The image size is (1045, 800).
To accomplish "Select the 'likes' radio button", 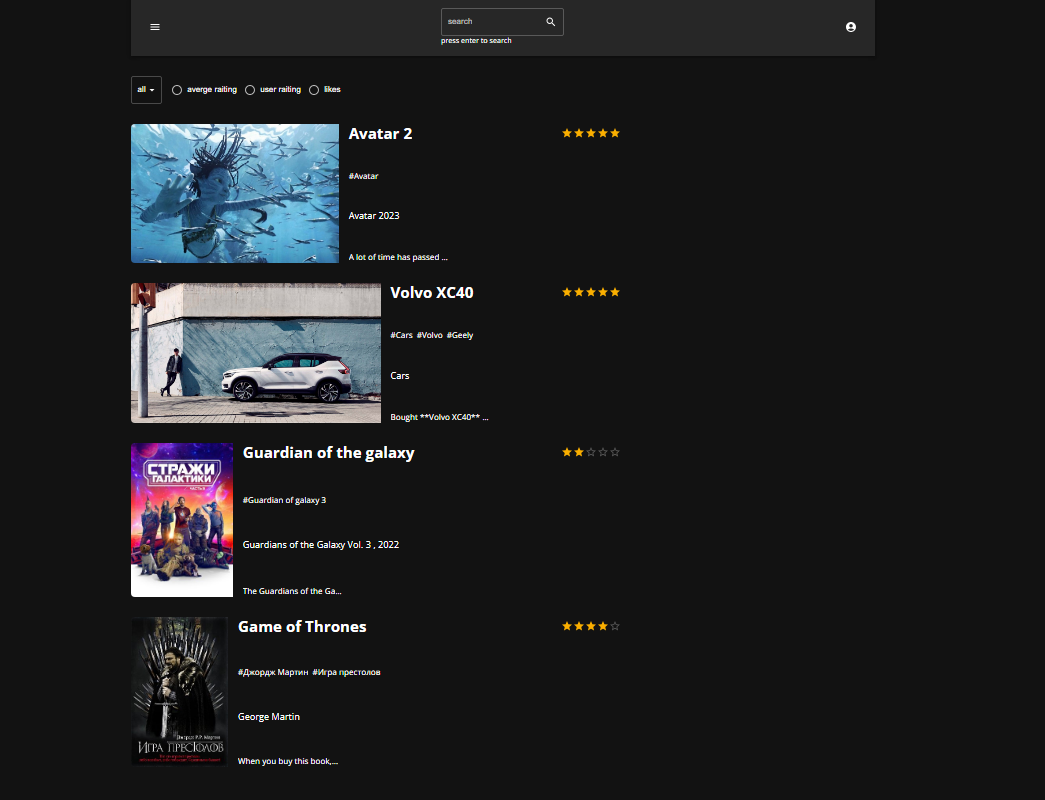I will [314, 90].
